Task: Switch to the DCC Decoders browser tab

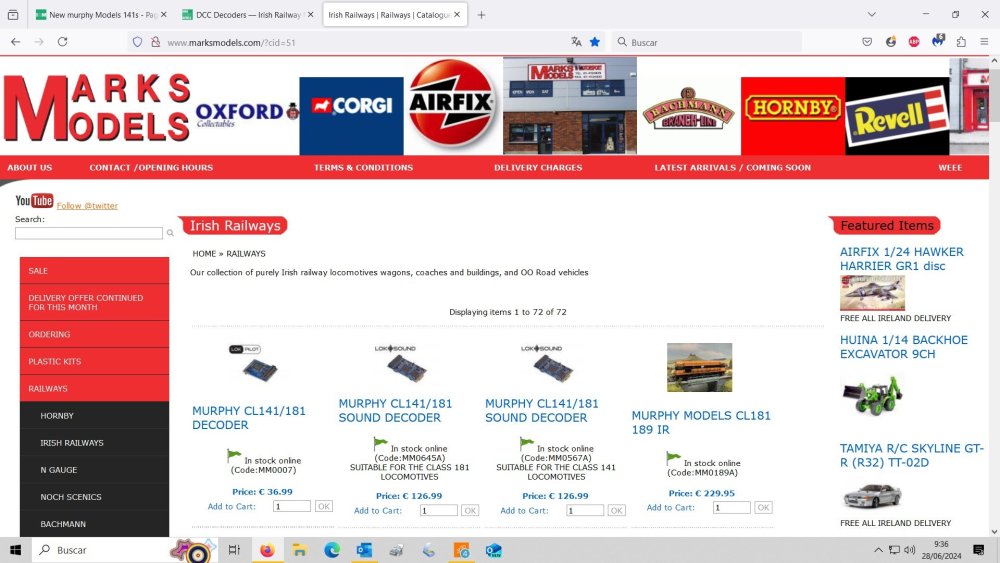Action: click(x=246, y=15)
